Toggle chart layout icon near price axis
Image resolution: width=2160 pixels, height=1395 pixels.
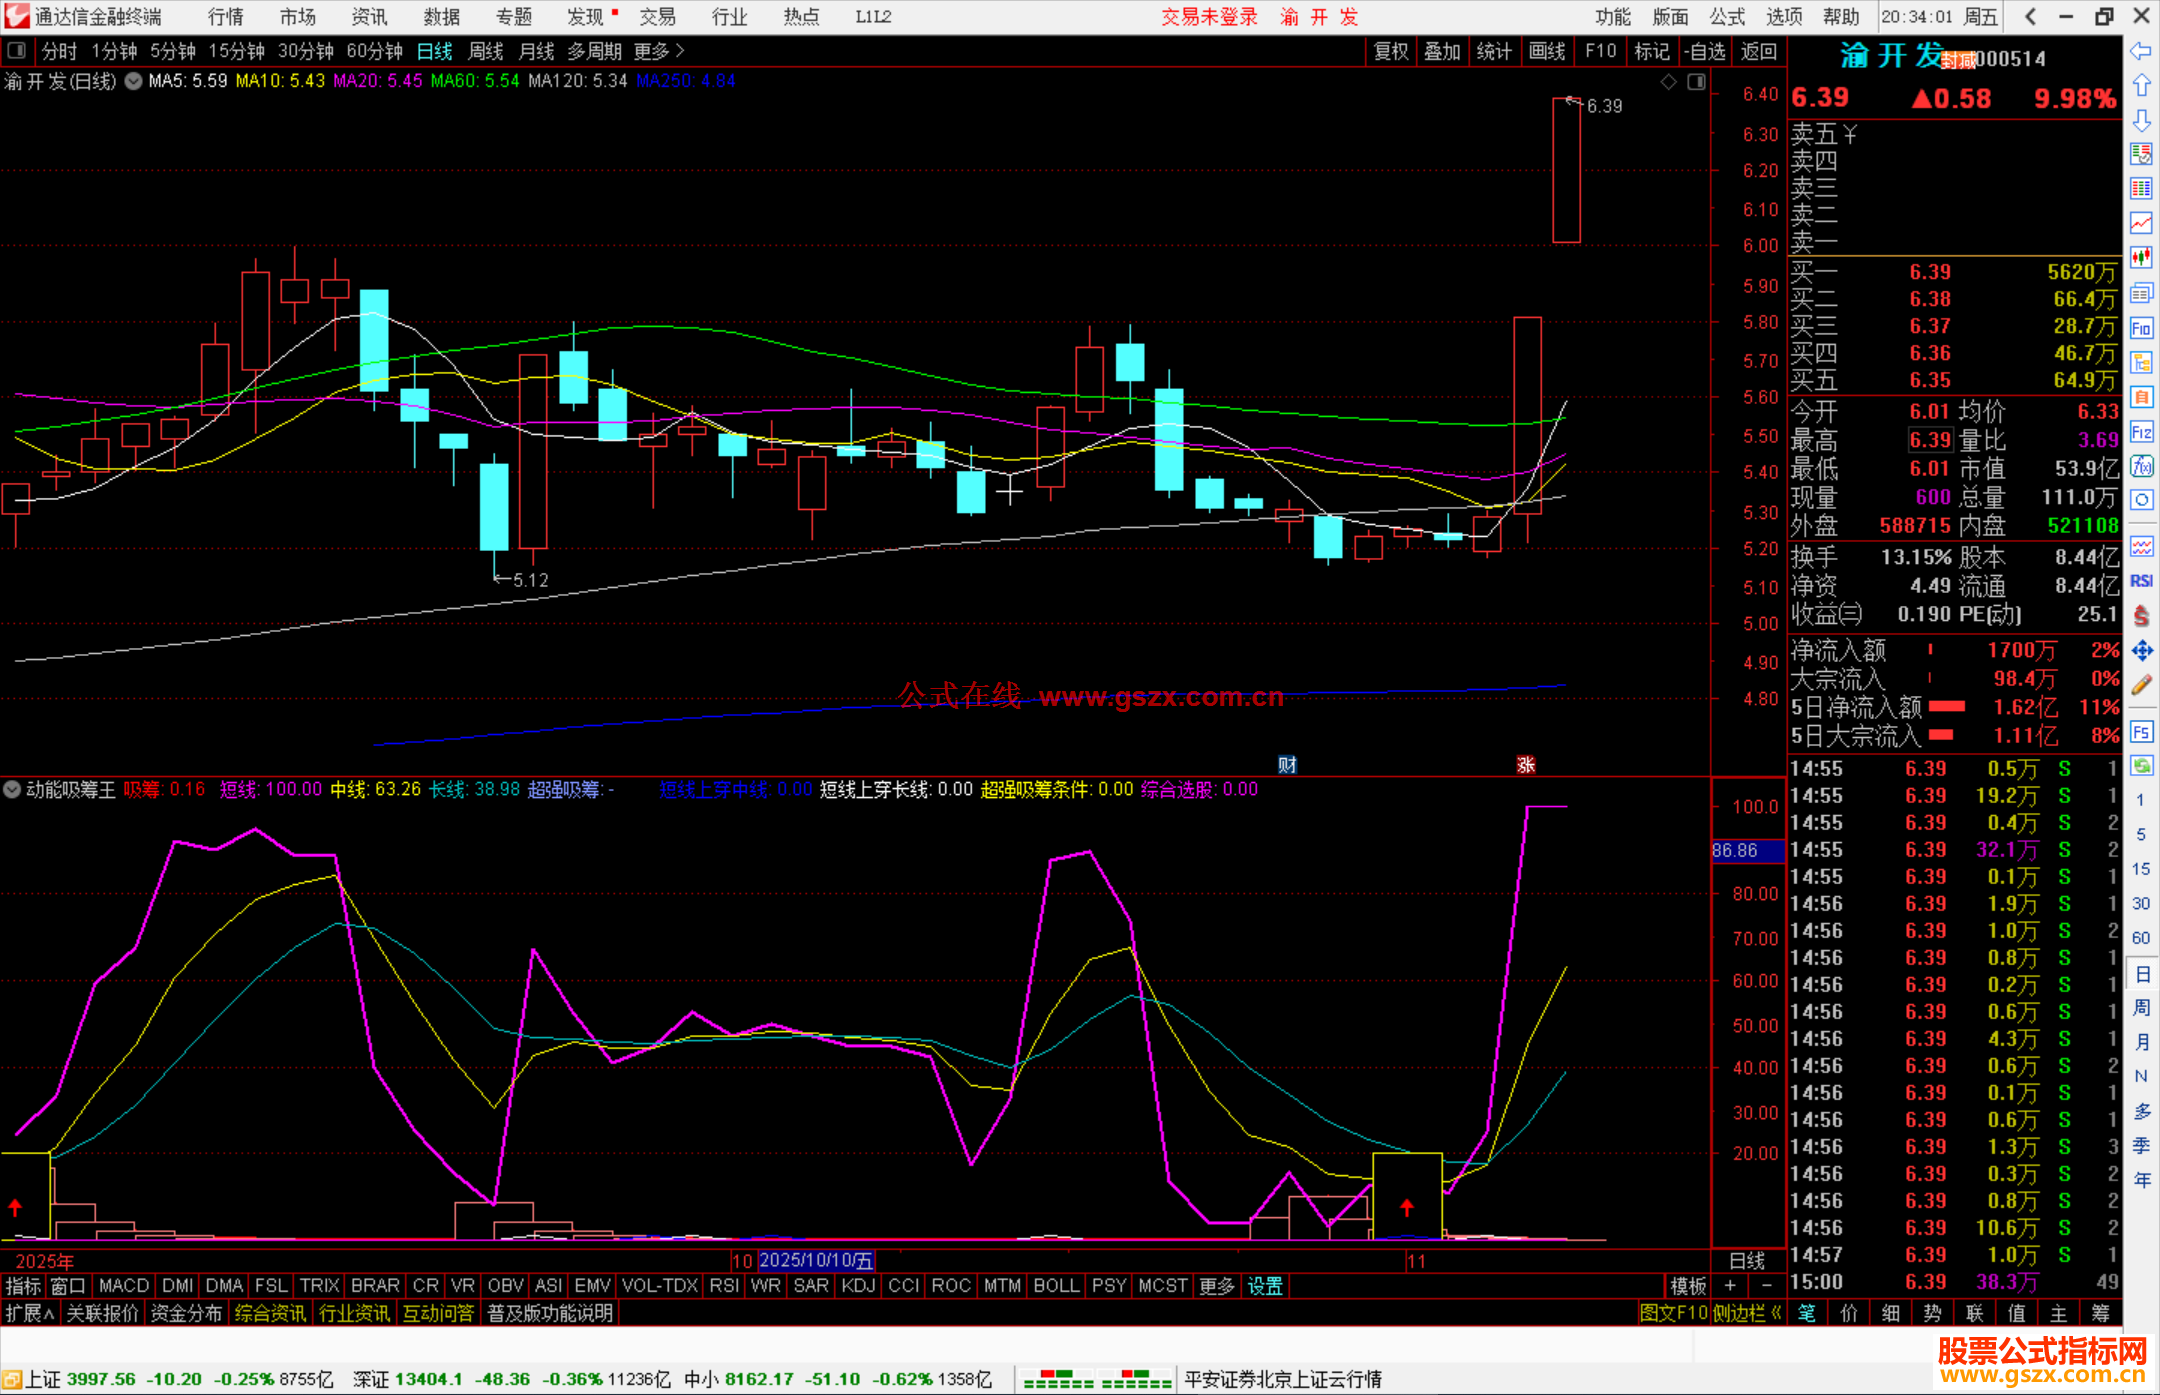(x=1696, y=82)
